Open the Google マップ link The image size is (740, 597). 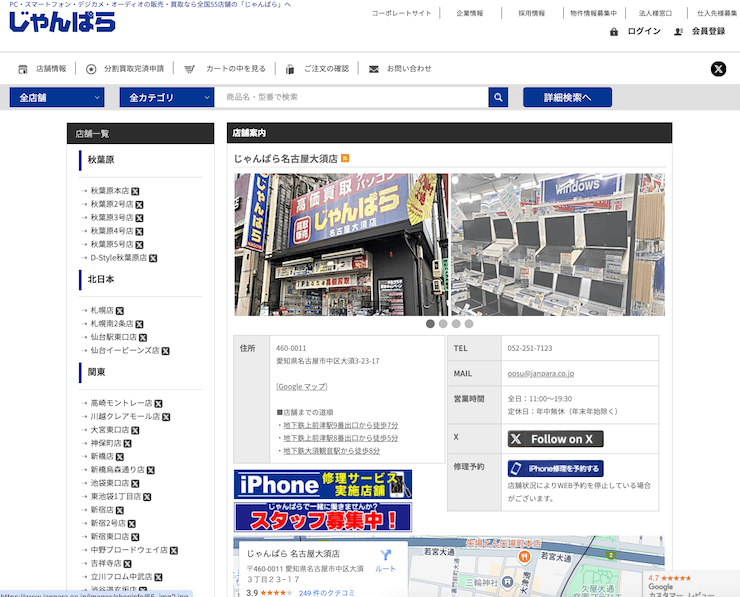click(x=302, y=387)
